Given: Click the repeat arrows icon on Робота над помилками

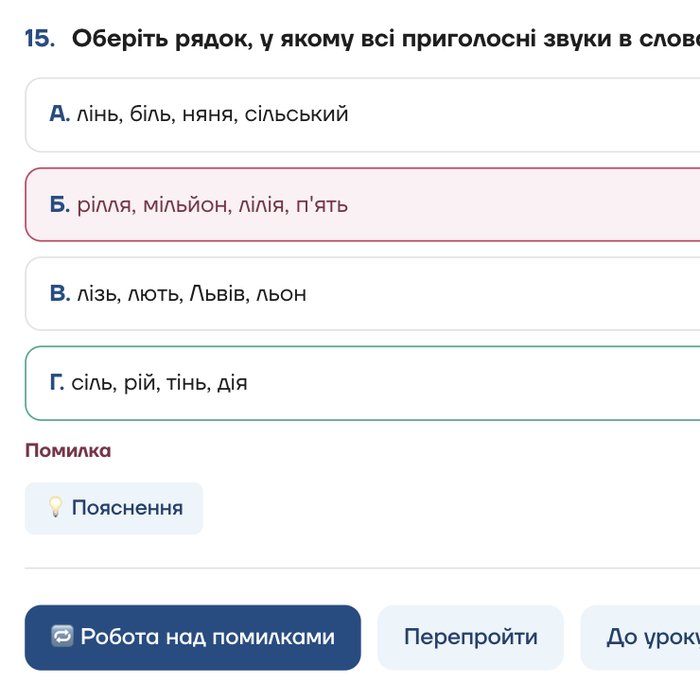Looking at the screenshot, I should [x=62, y=636].
